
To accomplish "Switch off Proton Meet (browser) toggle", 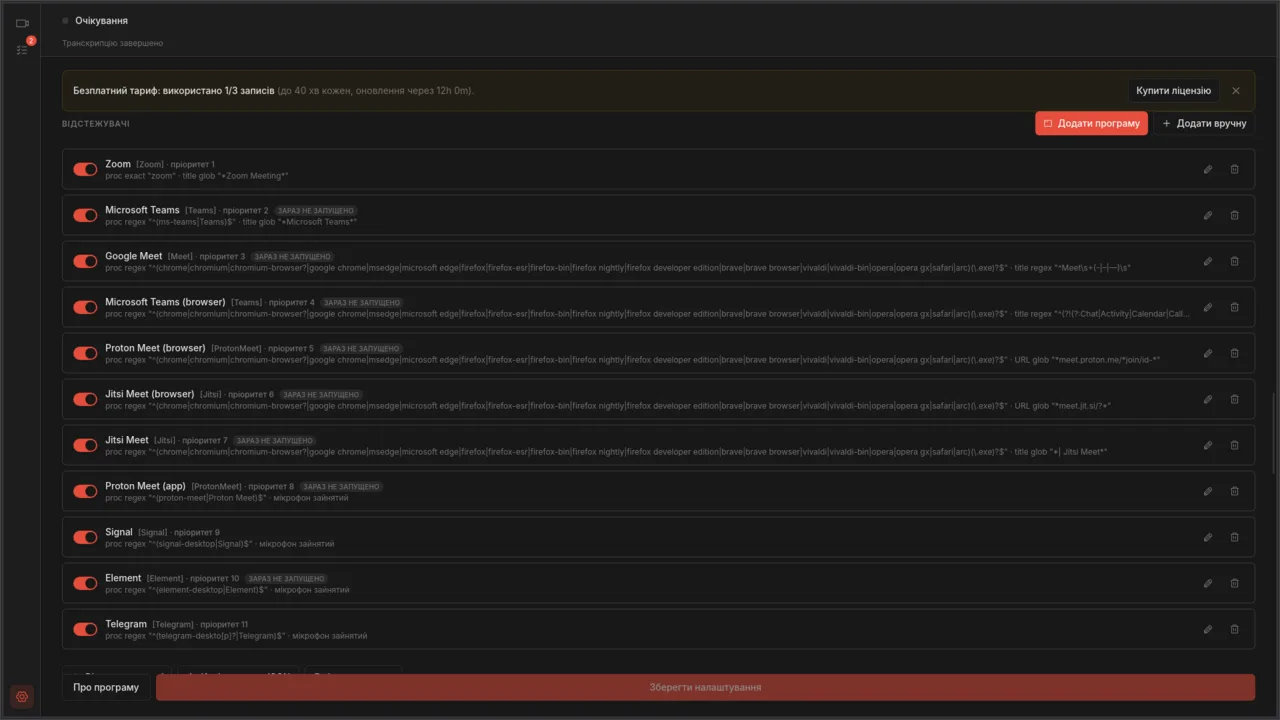I will pos(85,353).
